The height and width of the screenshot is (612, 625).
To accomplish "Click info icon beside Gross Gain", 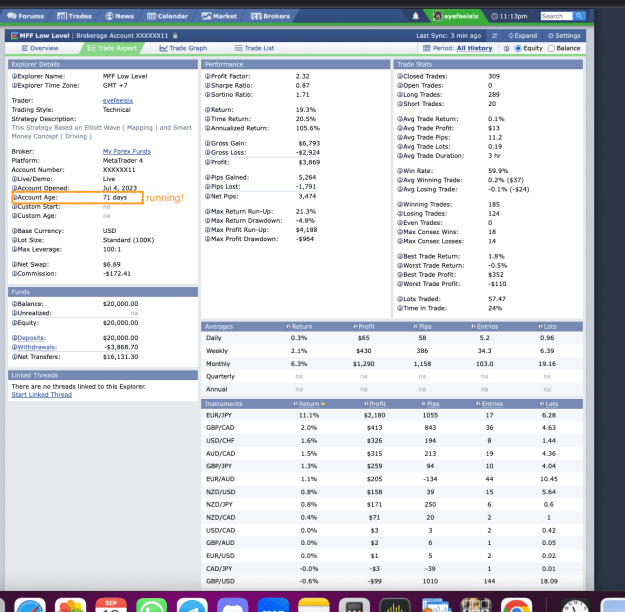I will (x=208, y=143).
